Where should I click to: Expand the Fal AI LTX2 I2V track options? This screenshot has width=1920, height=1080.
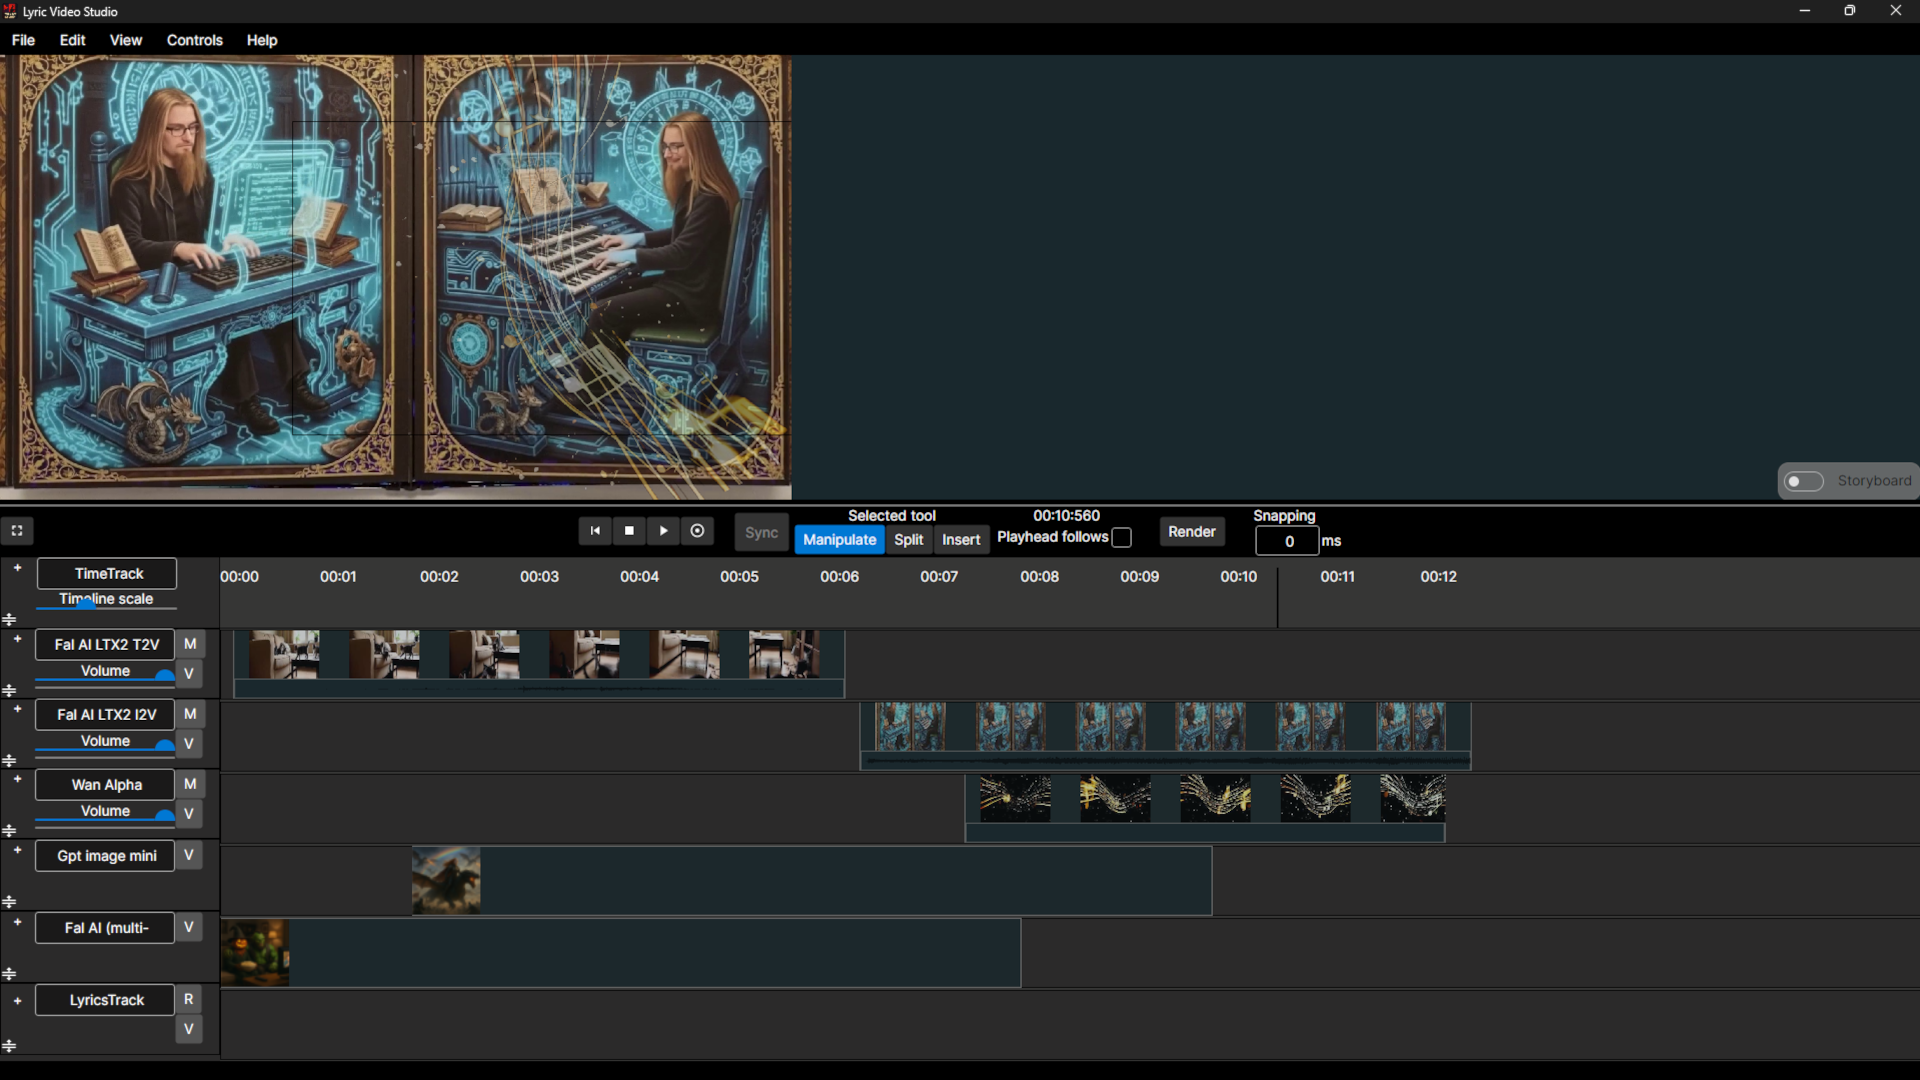coord(16,709)
